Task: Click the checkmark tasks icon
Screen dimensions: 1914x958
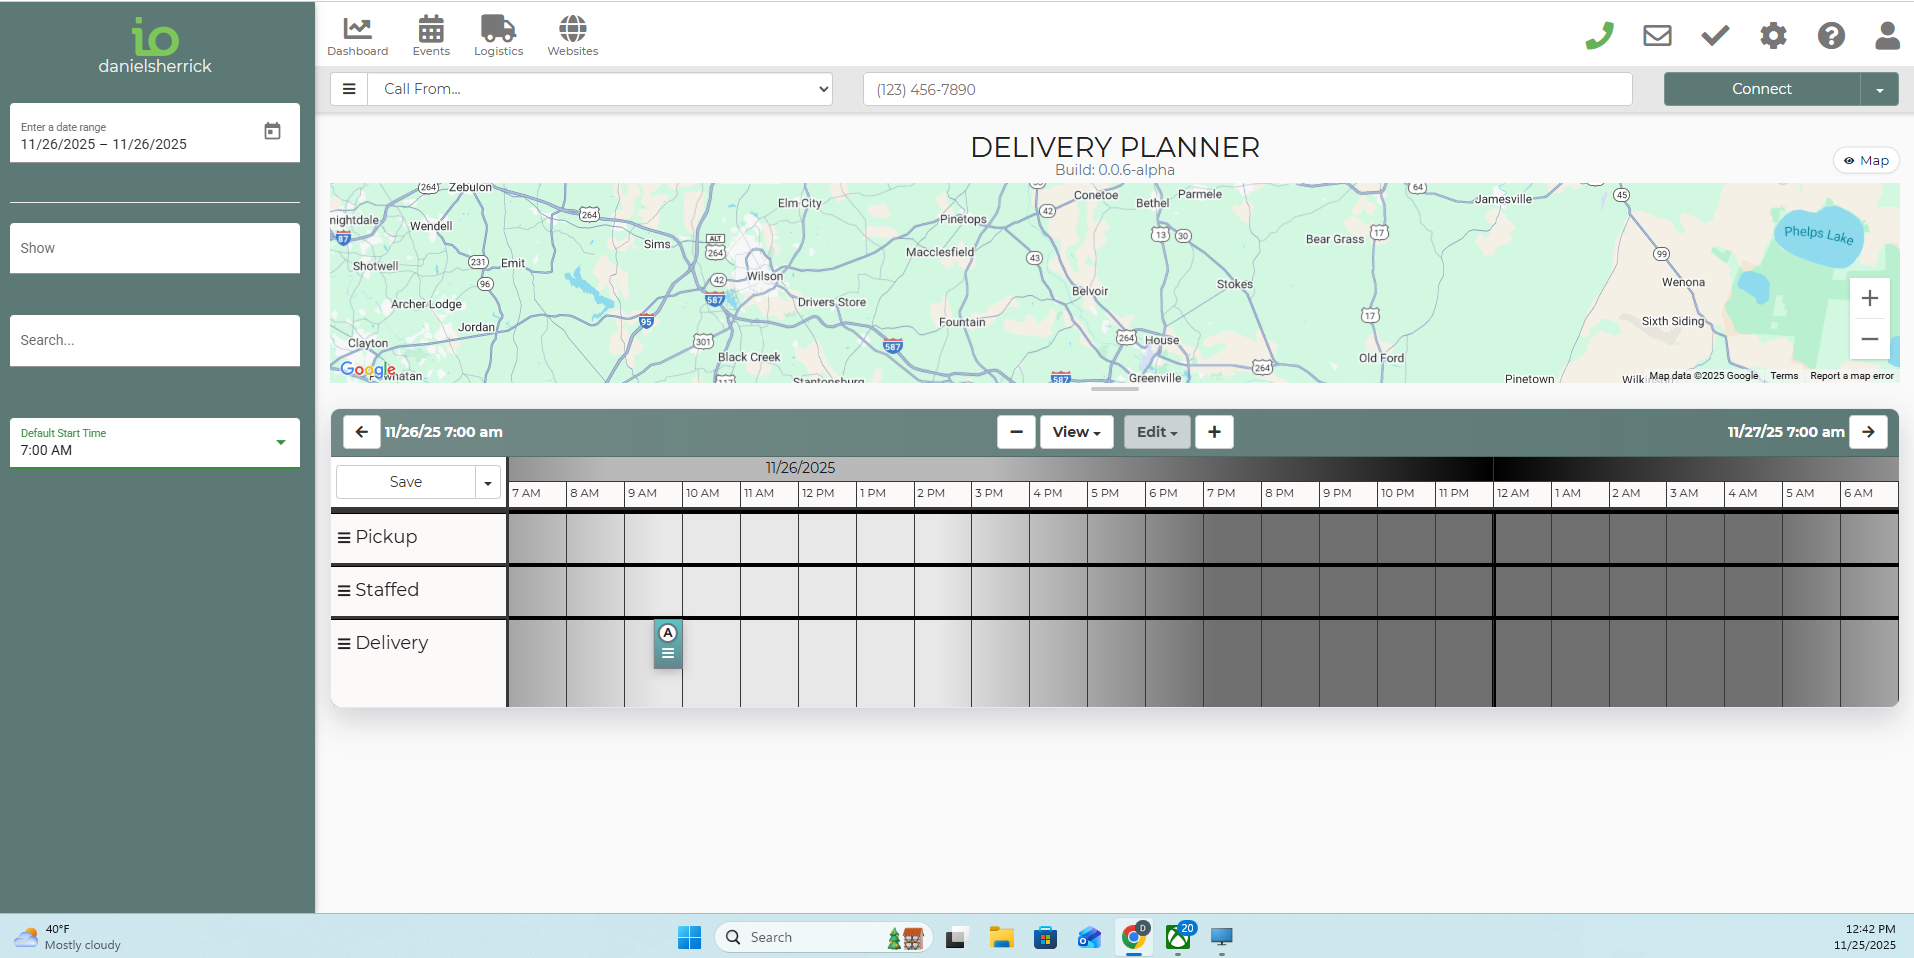Action: [x=1715, y=36]
